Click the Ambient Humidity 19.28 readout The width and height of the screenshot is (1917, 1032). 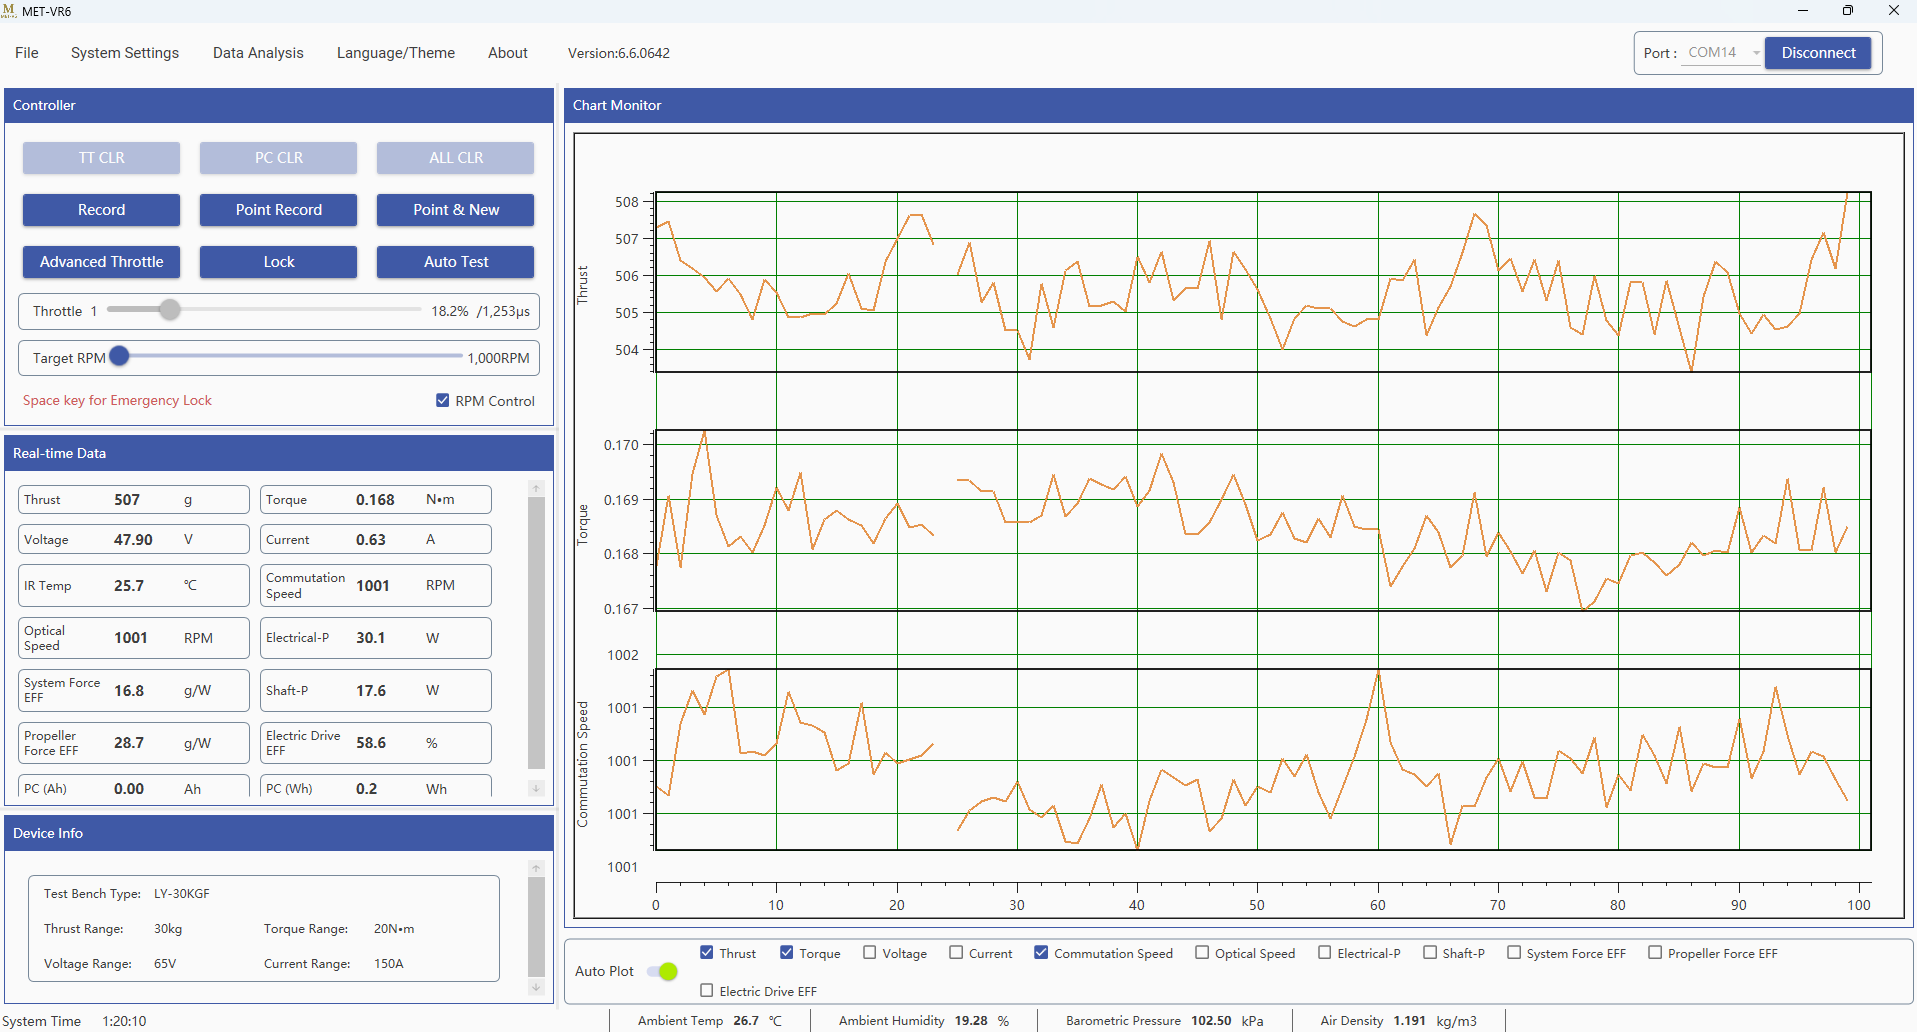(971, 1021)
